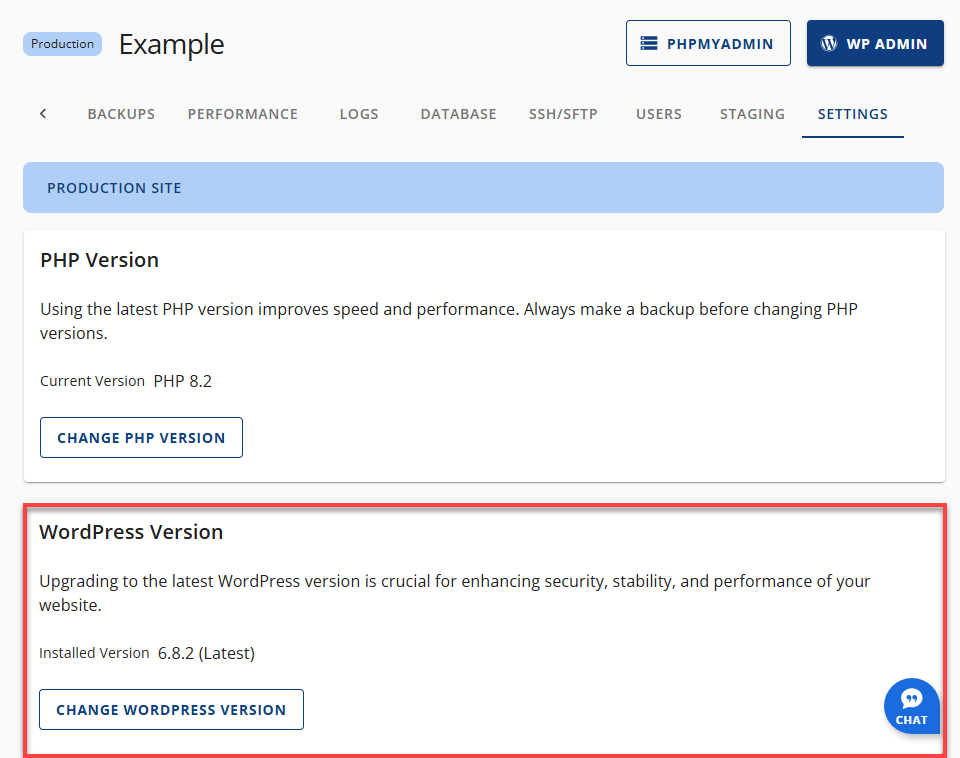Open the DATABASE tab
Screen dimensions: 960x758
click(458, 113)
